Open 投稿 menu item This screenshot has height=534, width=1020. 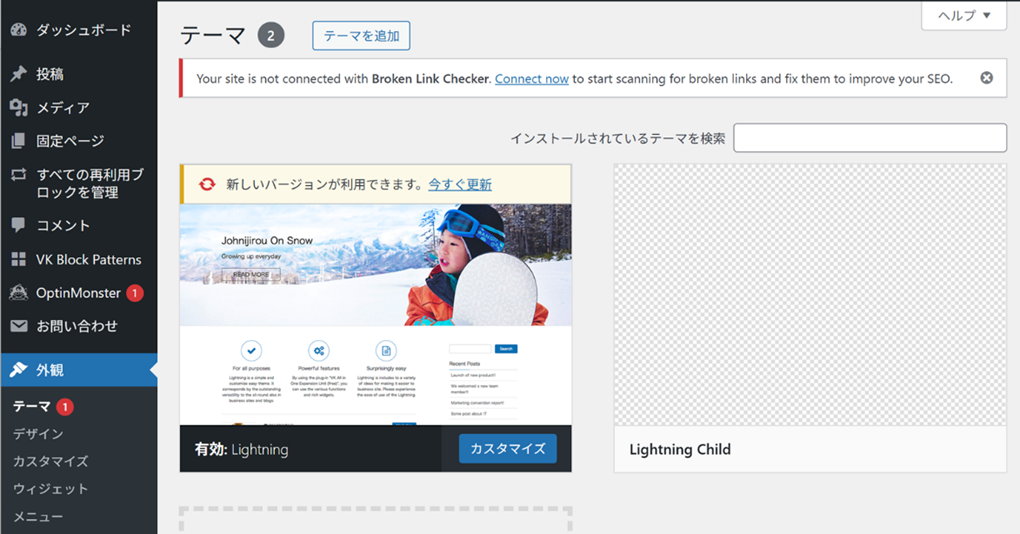[79, 73]
